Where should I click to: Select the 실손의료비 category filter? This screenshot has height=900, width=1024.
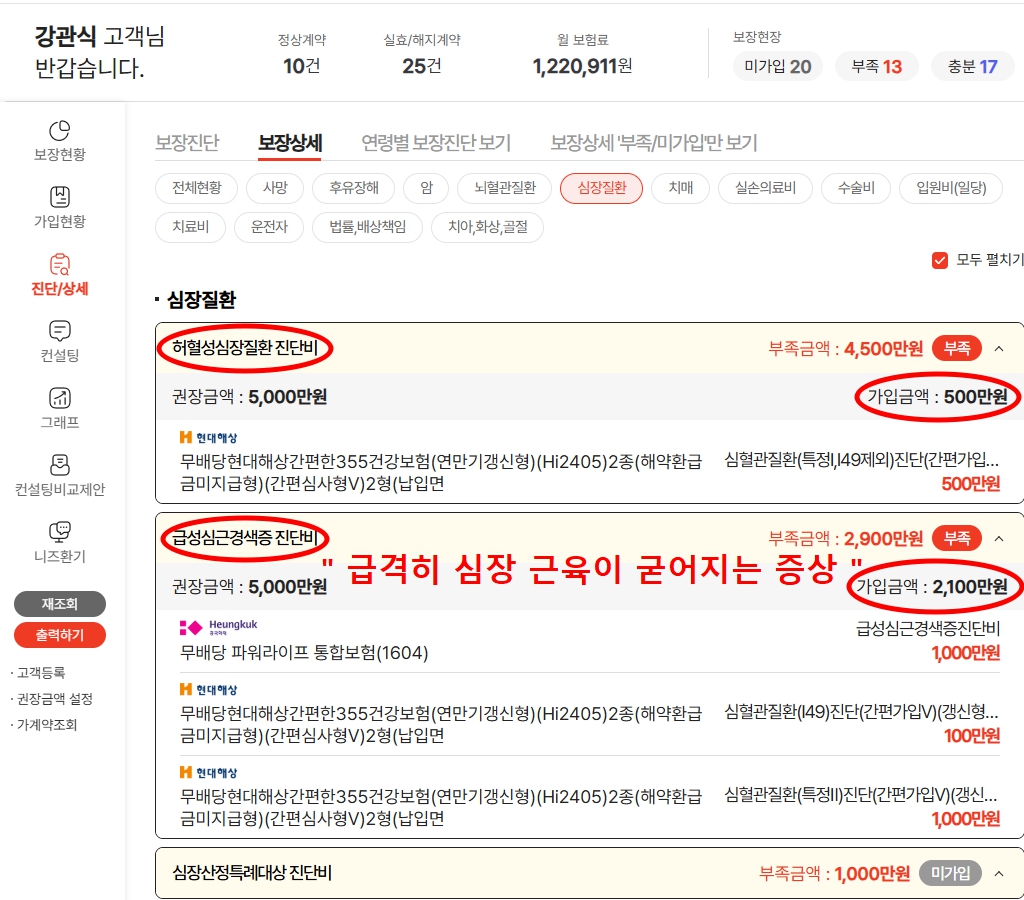(x=765, y=188)
